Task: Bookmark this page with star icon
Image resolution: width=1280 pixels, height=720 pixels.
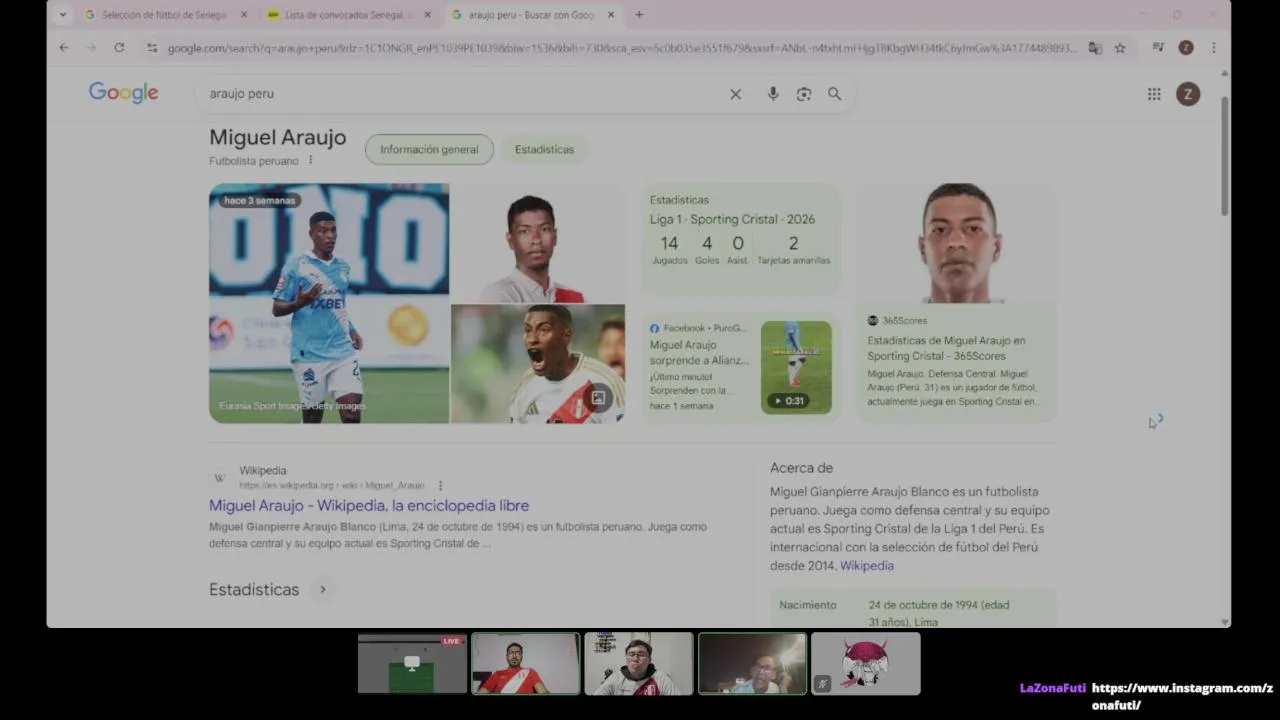Action: pyautogui.click(x=1120, y=48)
